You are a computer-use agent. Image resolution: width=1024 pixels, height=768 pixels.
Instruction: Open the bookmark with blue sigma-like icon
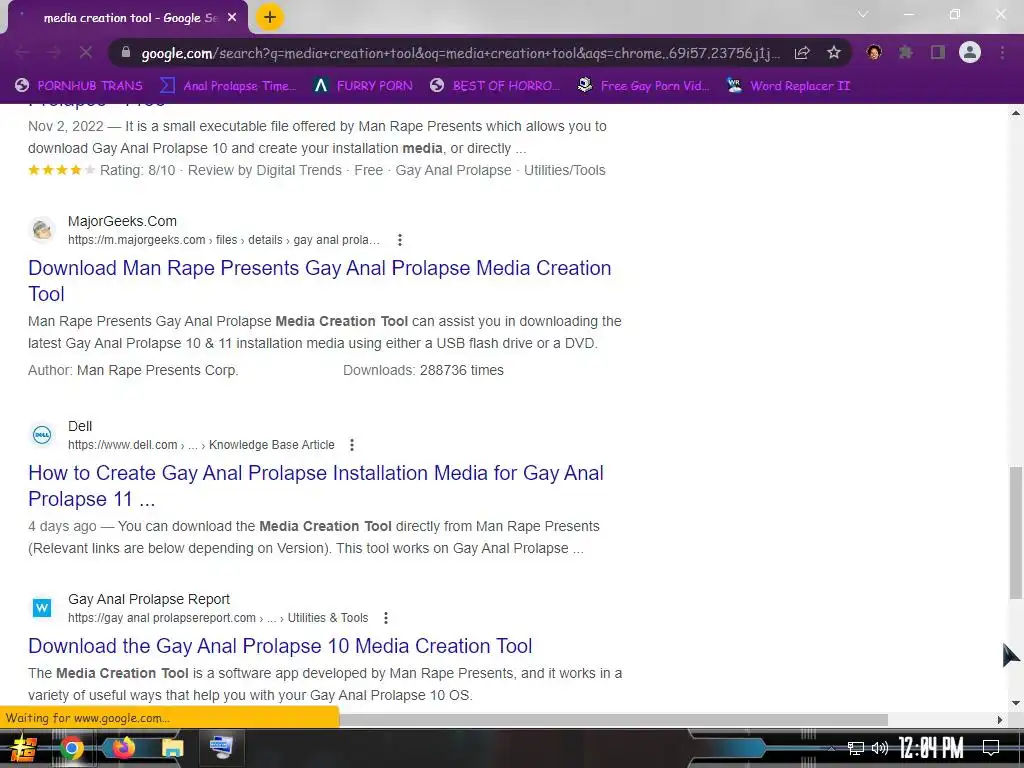(227, 86)
